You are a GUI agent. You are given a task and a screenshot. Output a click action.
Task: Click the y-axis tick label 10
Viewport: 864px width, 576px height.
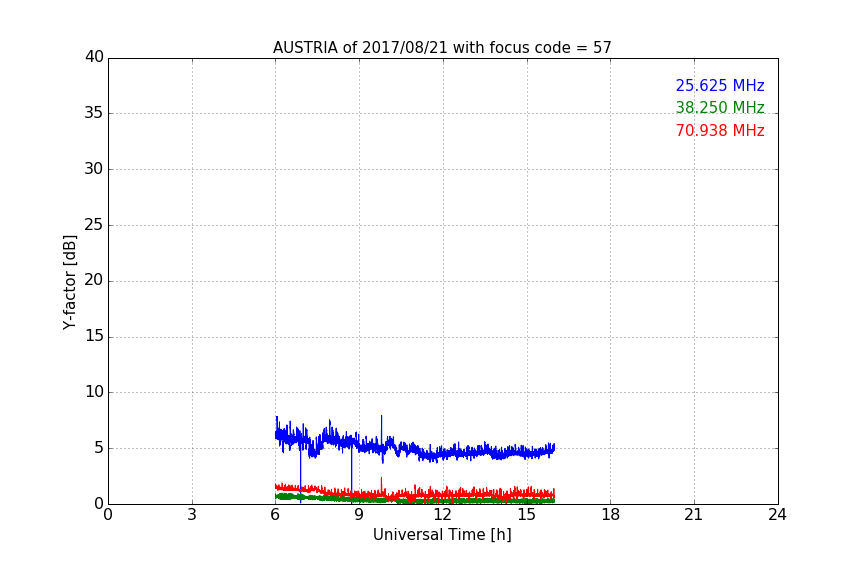coord(94,392)
